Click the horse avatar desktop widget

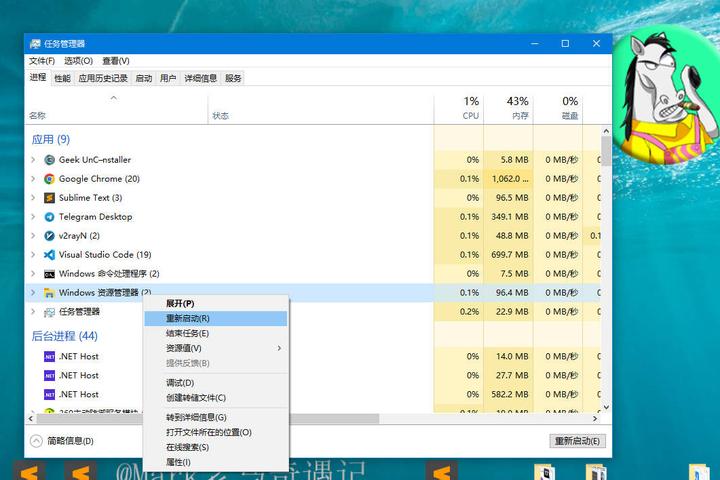665,95
